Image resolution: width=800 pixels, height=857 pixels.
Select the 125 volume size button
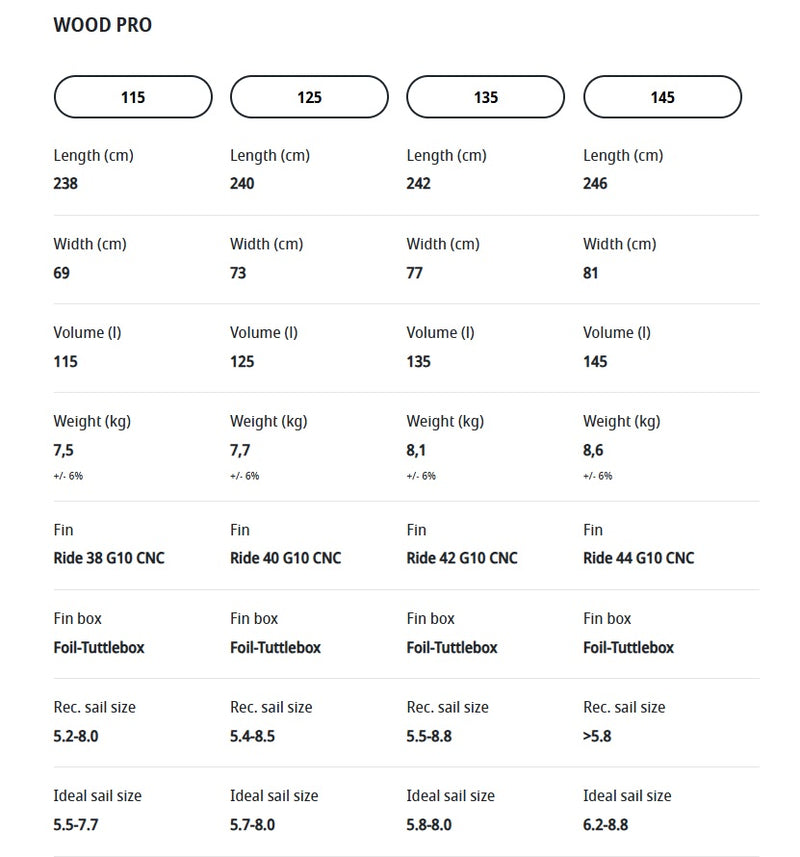click(x=309, y=97)
